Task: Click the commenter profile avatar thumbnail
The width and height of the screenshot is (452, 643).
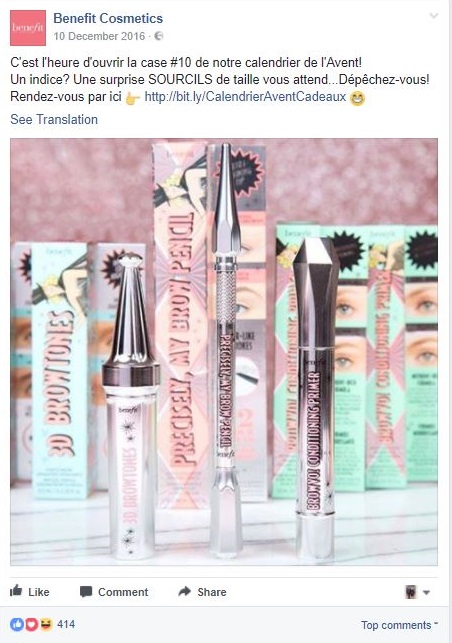Action: click(411, 592)
